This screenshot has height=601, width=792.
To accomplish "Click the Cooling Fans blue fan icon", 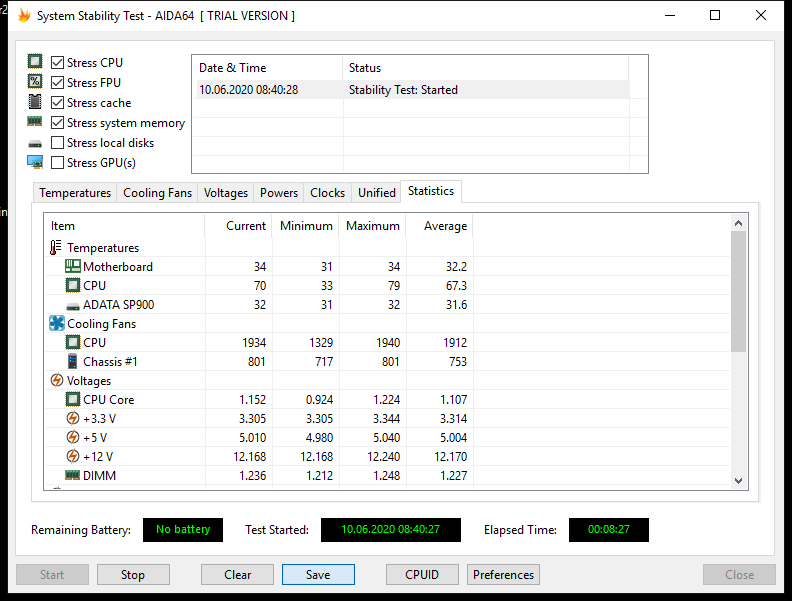I will tap(57, 323).
